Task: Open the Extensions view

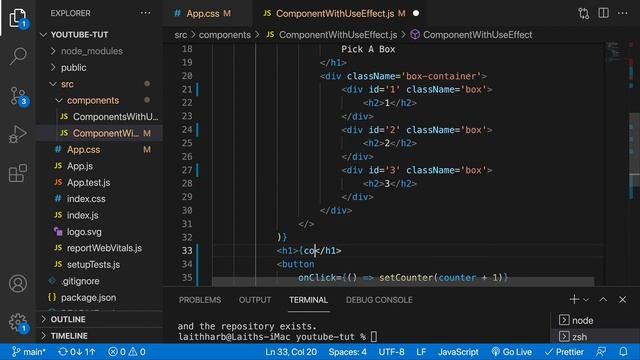Action: pos(18,173)
